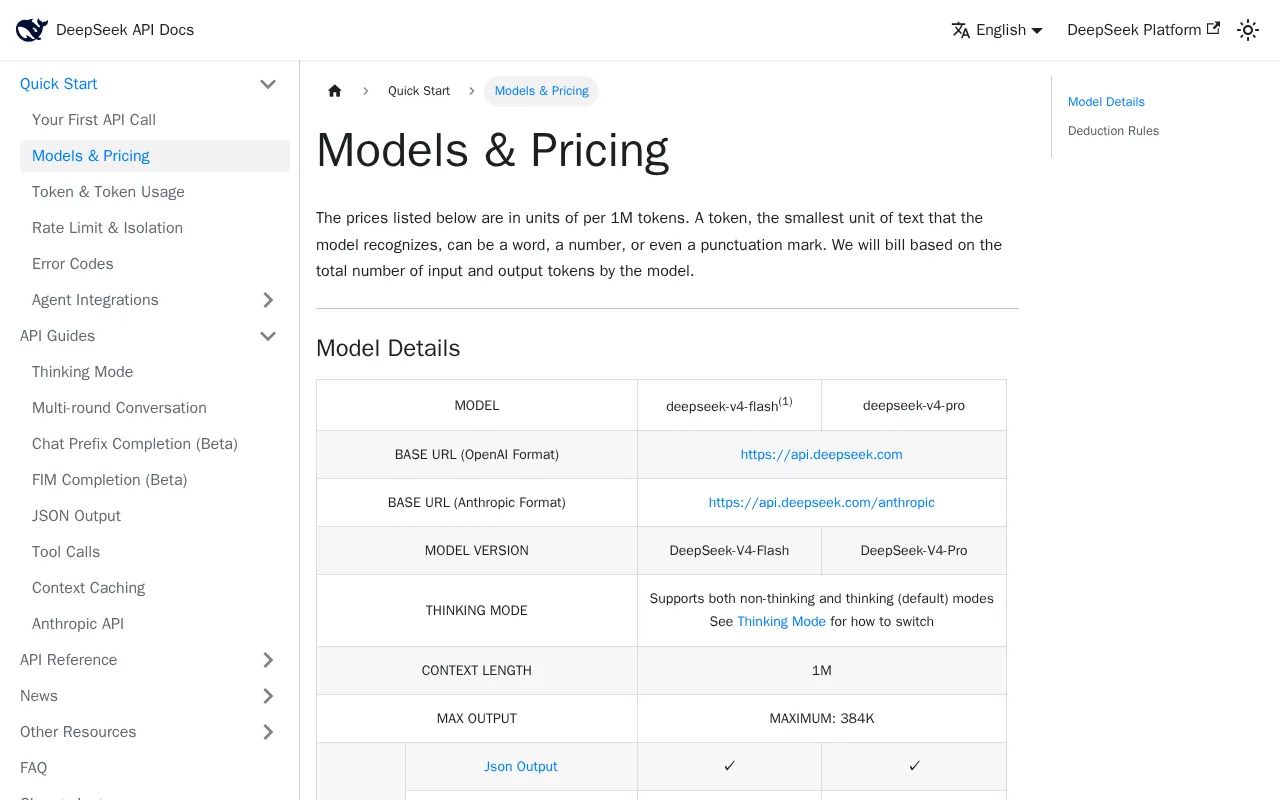Click the CONTEXT LENGTH row label
This screenshot has width=1280, height=800.
click(x=477, y=670)
